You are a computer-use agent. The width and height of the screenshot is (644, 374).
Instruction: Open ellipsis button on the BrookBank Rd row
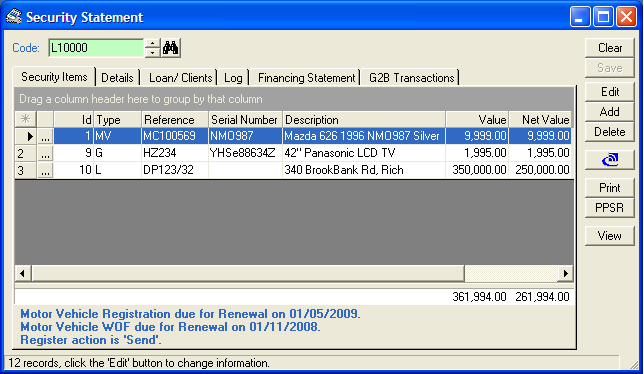tap(45, 170)
